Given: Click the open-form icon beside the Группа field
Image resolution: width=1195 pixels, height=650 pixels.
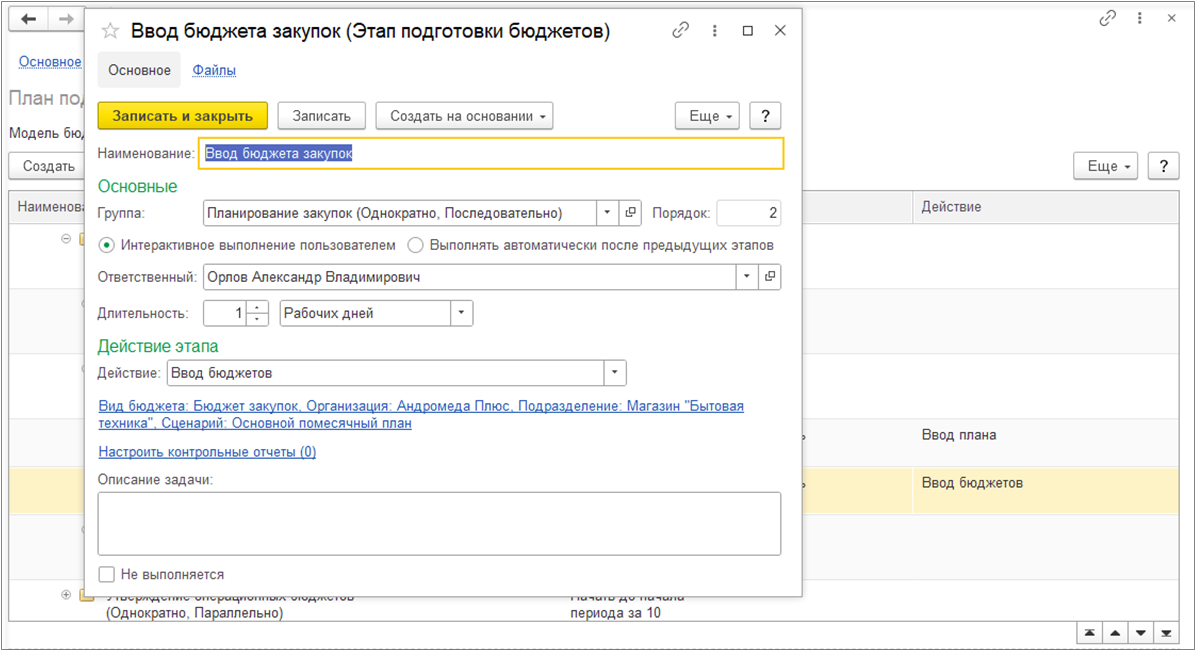Looking at the screenshot, I should [x=631, y=213].
